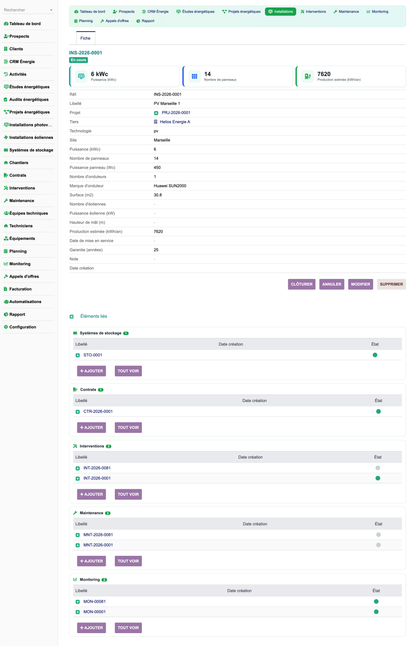
Task: Select Études énergétiques in top navigation bar
Action: pos(196,12)
